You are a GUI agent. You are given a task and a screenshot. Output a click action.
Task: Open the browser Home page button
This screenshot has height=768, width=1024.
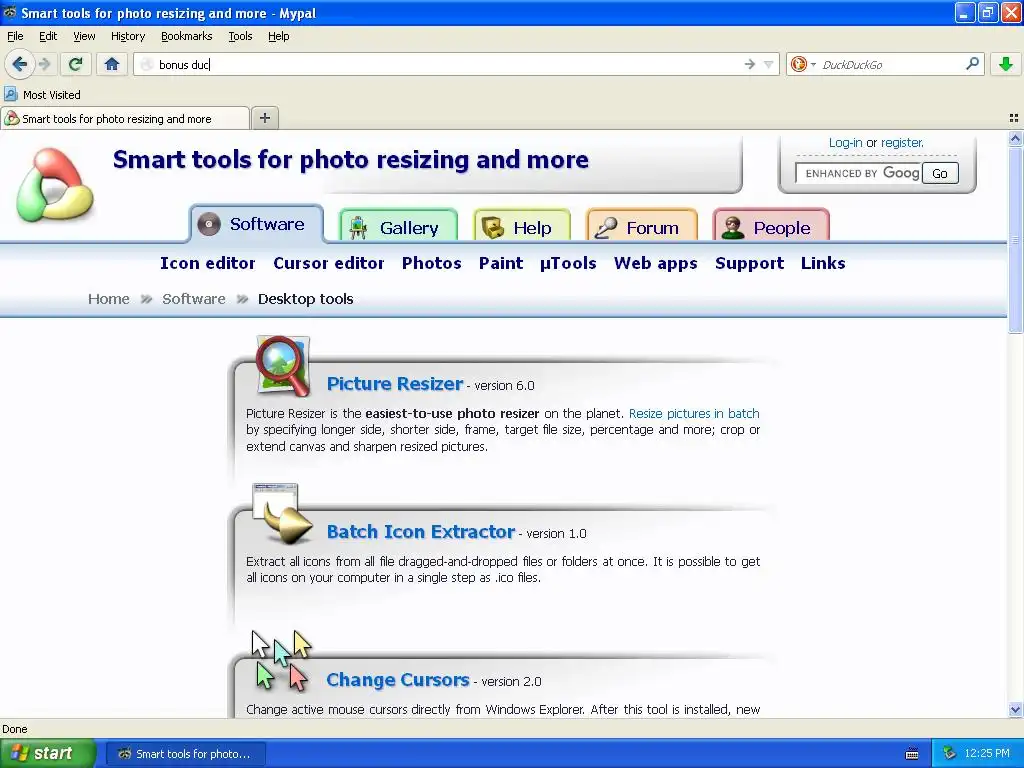click(x=112, y=64)
